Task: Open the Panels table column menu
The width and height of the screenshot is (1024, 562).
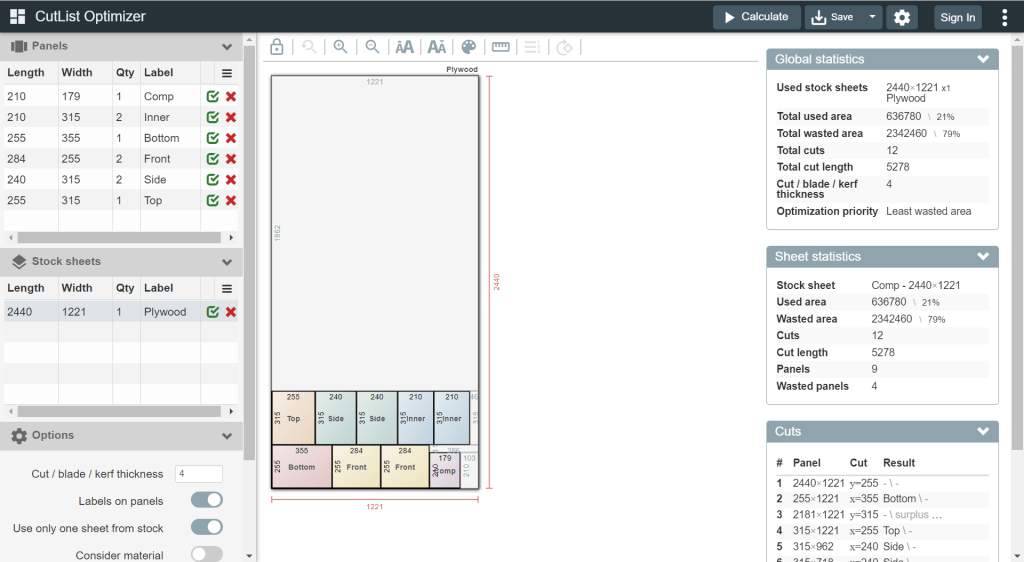Action: [227, 73]
